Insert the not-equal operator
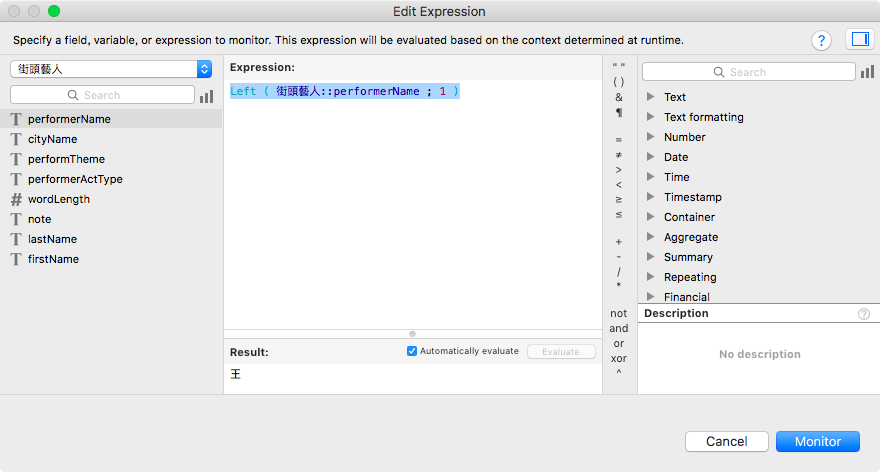 tap(618, 154)
